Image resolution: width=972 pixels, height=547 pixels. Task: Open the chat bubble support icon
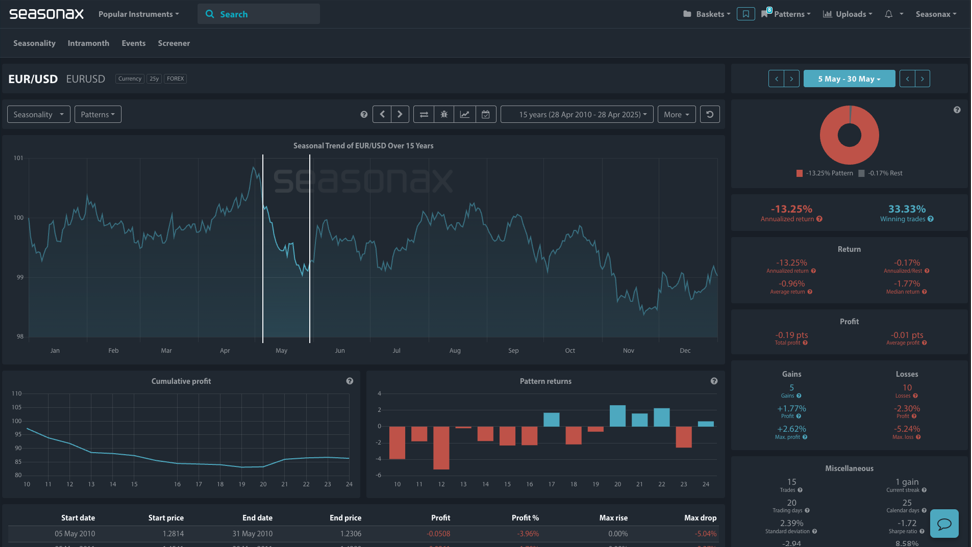click(x=944, y=524)
